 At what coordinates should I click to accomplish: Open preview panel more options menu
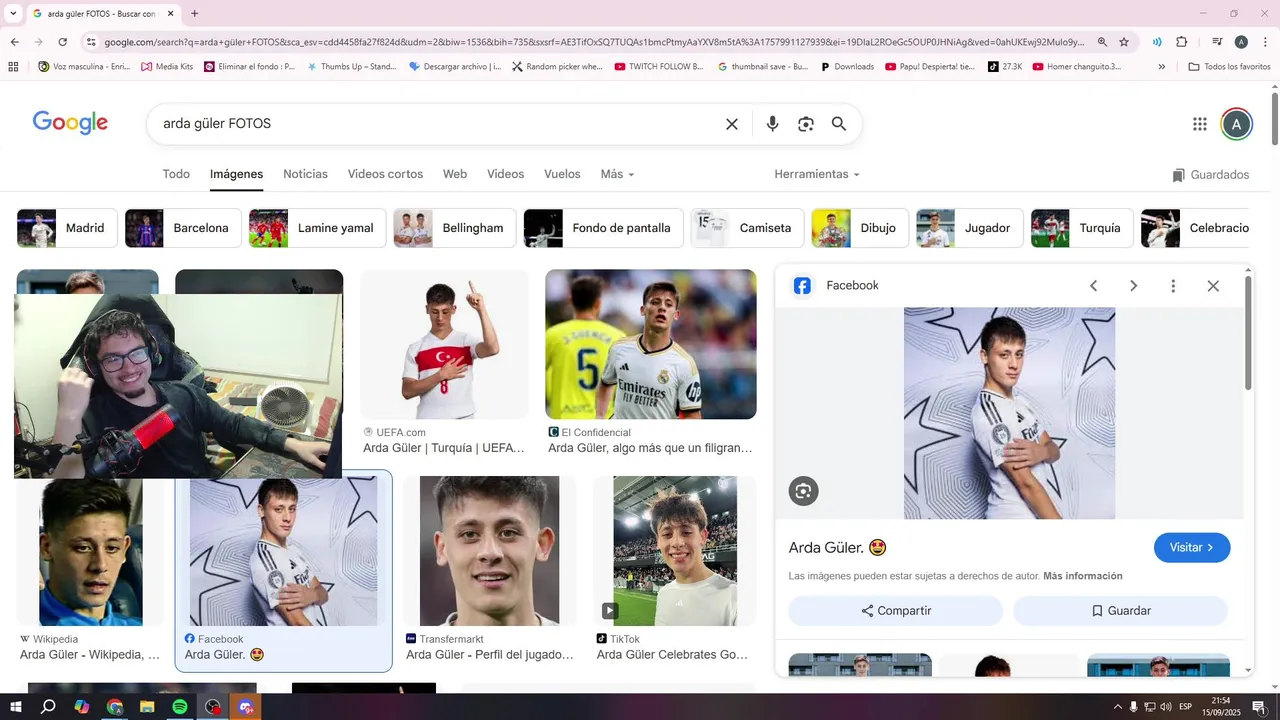coord(1173,286)
